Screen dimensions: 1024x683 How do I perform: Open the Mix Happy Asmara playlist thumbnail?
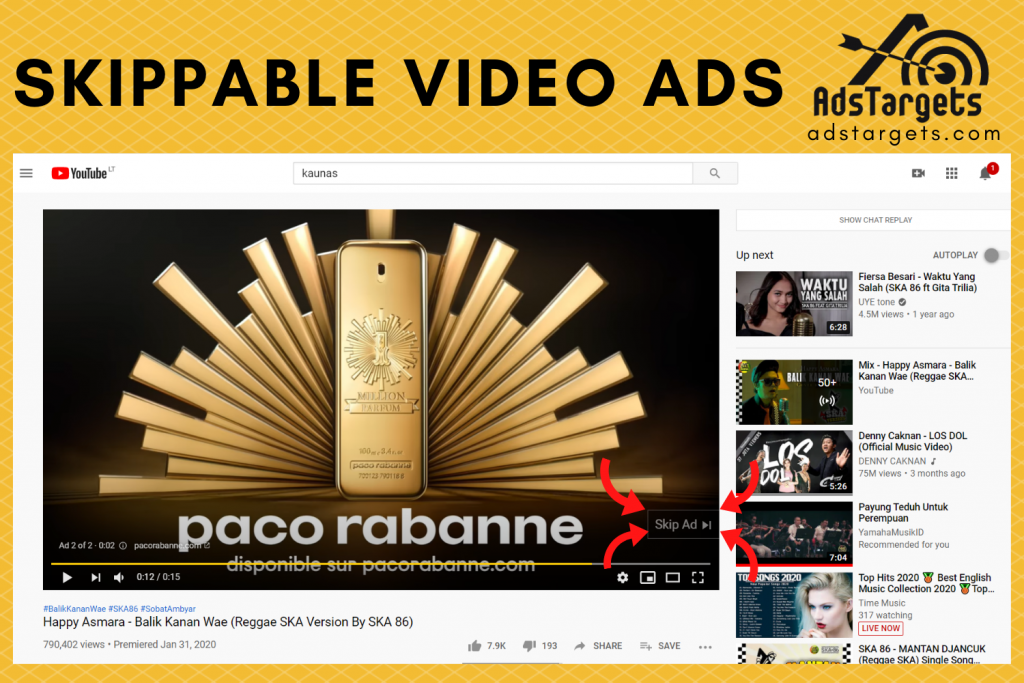coord(794,392)
